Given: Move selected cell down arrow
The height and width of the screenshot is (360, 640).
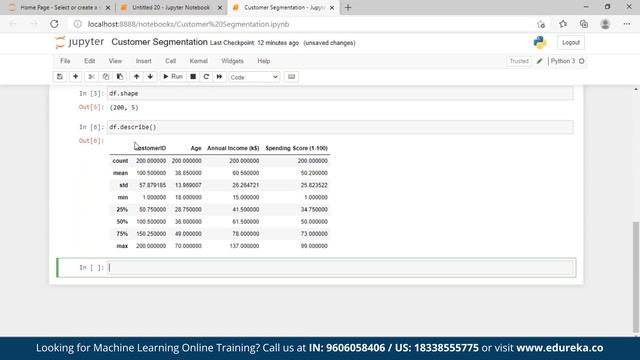Looking at the screenshot, I should coord(150,77).
